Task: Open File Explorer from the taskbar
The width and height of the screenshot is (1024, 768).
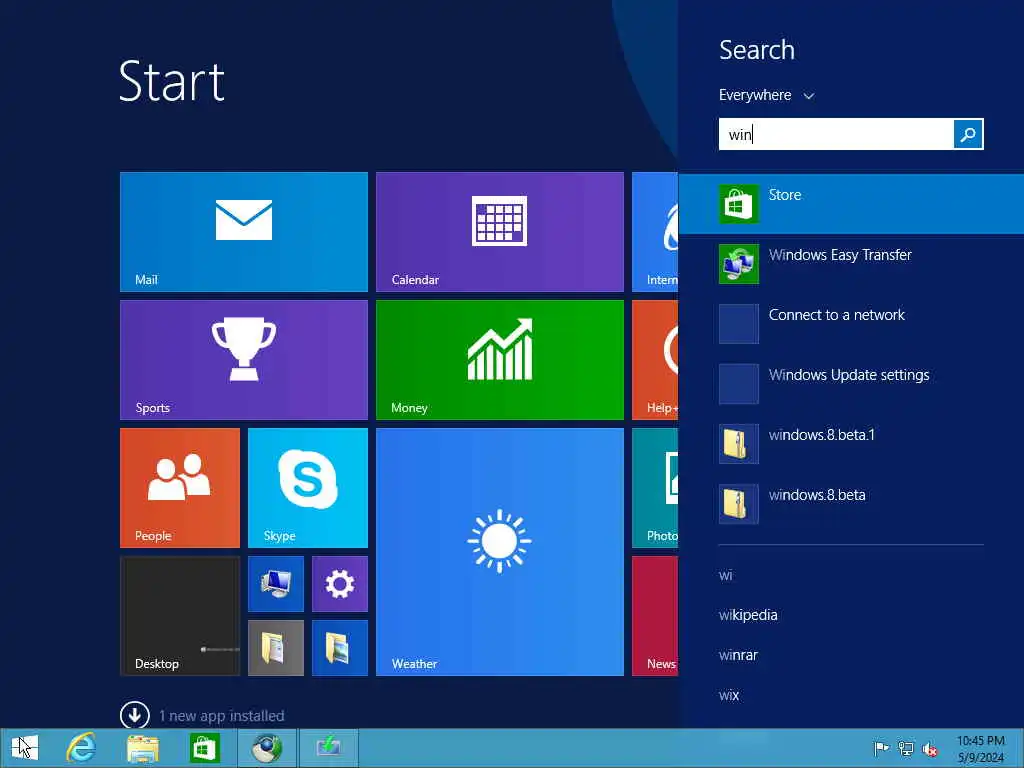Action: tap(142, 748)
